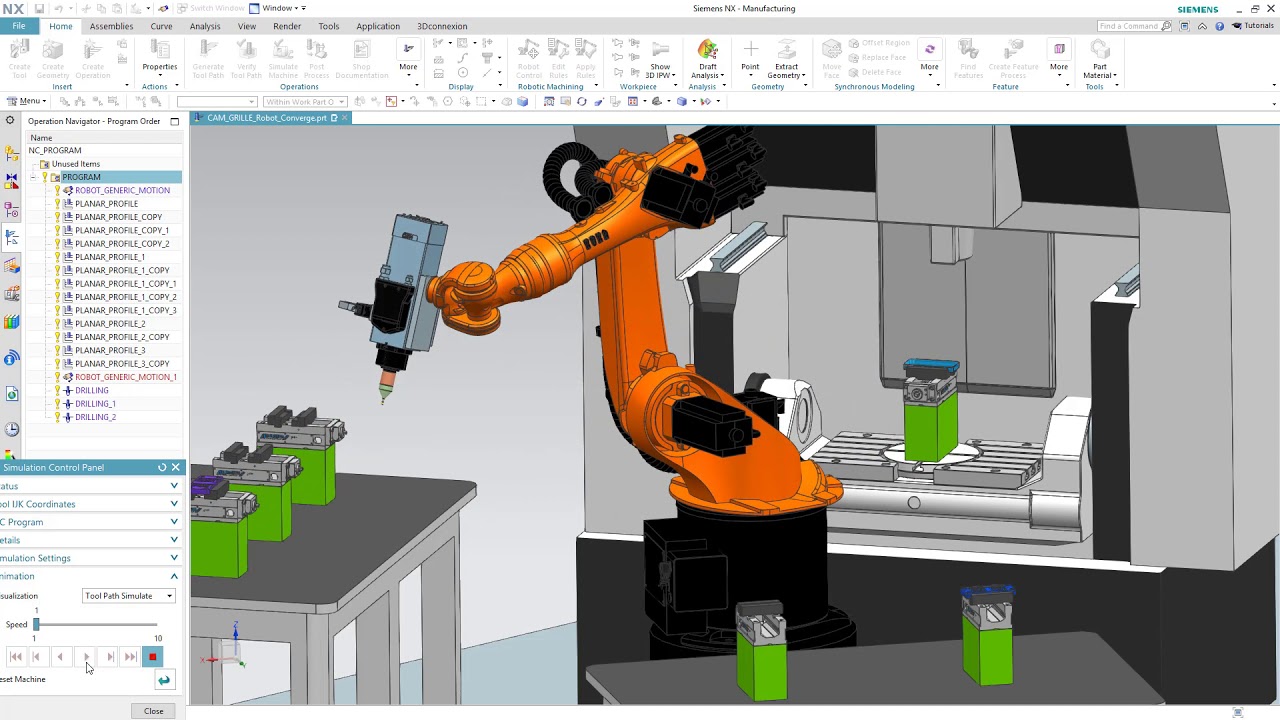Click the Find Features icon

click(x=968, y=59)
